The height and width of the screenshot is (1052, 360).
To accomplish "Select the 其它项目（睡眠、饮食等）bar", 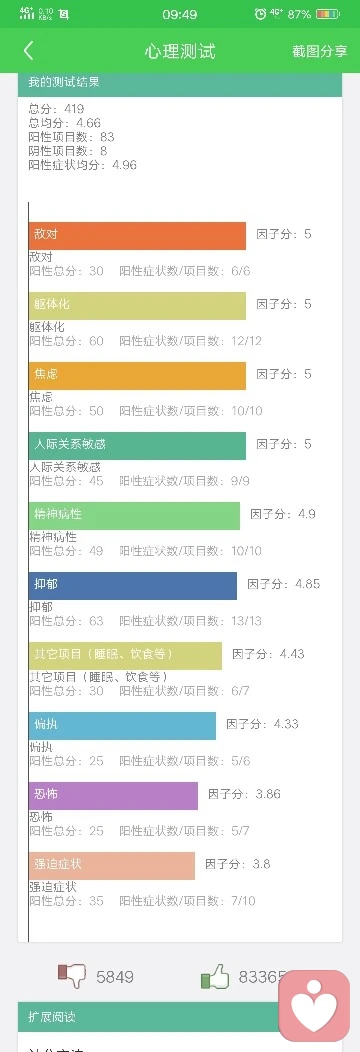I will coord(125,655).
